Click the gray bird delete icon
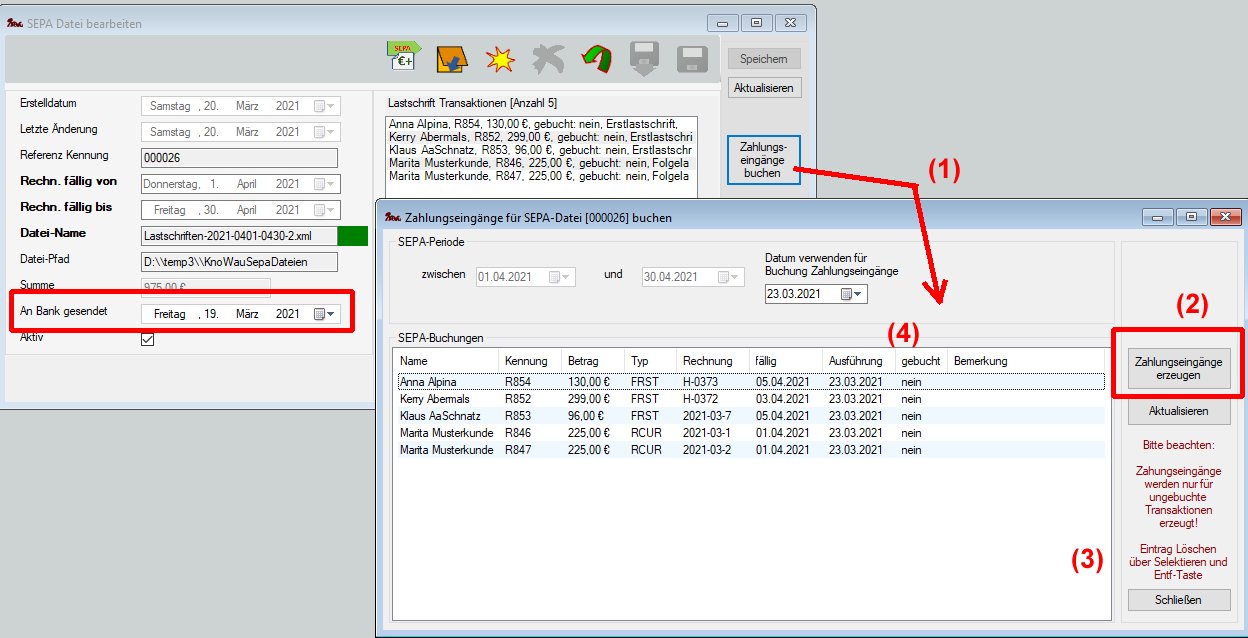The image size is (1248, 638). tap(547, 59)
